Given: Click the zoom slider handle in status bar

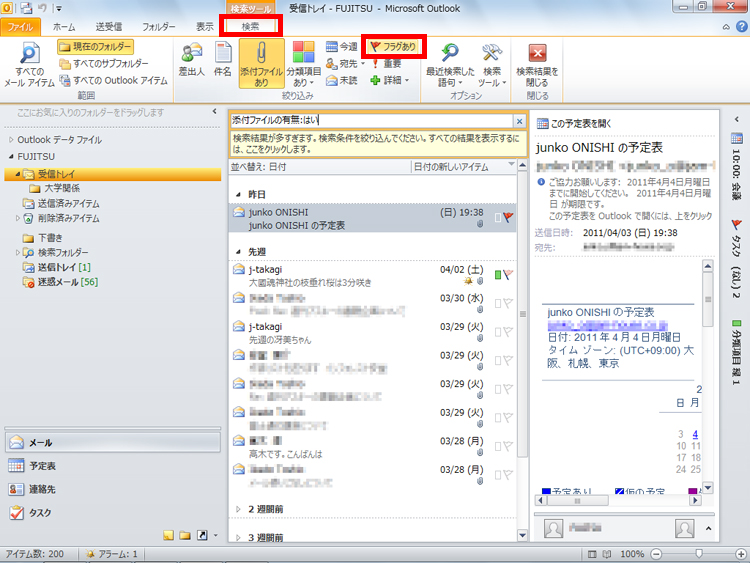Looking at the screenshot, I should coord(699,553).
